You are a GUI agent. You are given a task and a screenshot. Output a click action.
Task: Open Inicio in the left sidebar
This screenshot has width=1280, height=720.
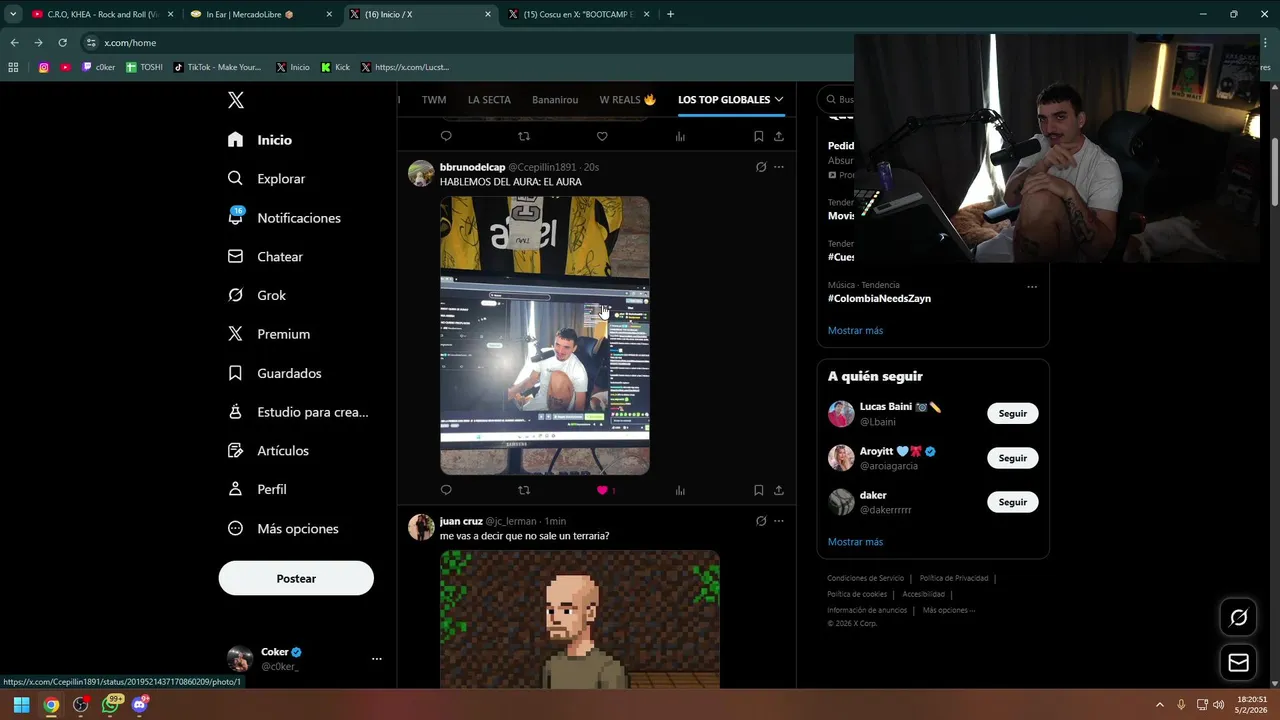[x=260, y=140]
